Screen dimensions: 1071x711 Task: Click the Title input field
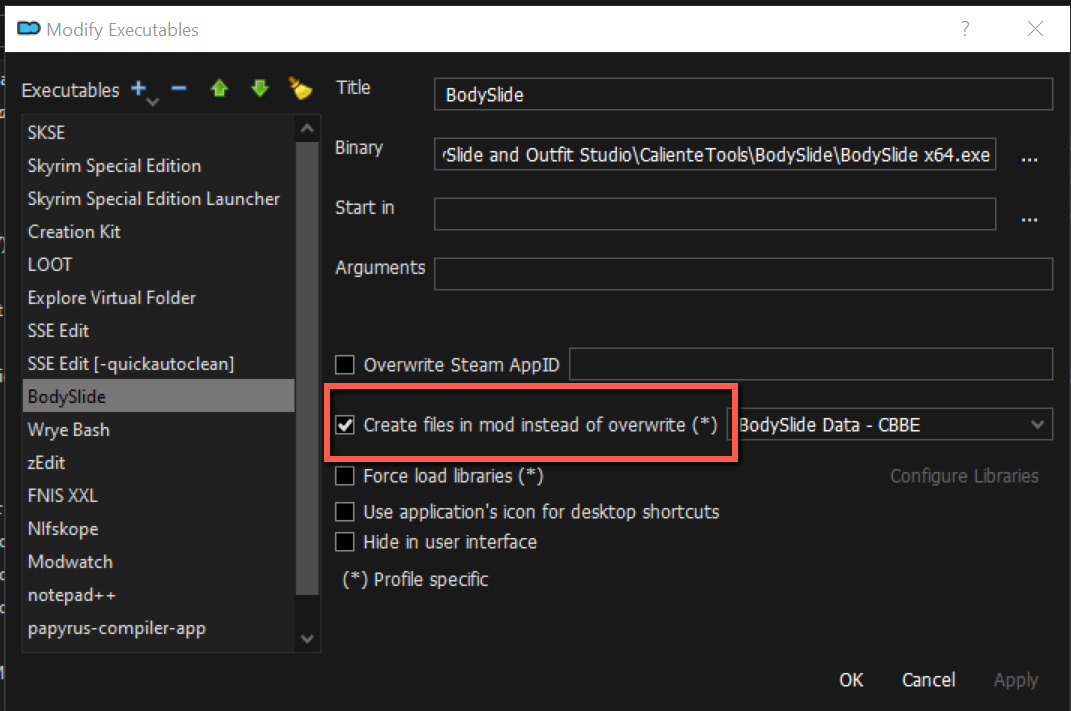click(743, 94)
